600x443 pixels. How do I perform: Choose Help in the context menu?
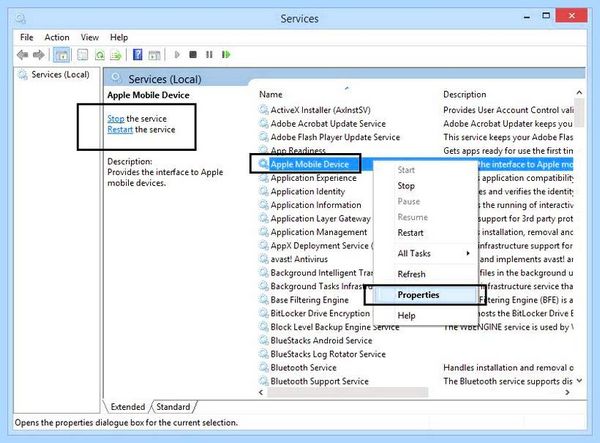point(406,316)
